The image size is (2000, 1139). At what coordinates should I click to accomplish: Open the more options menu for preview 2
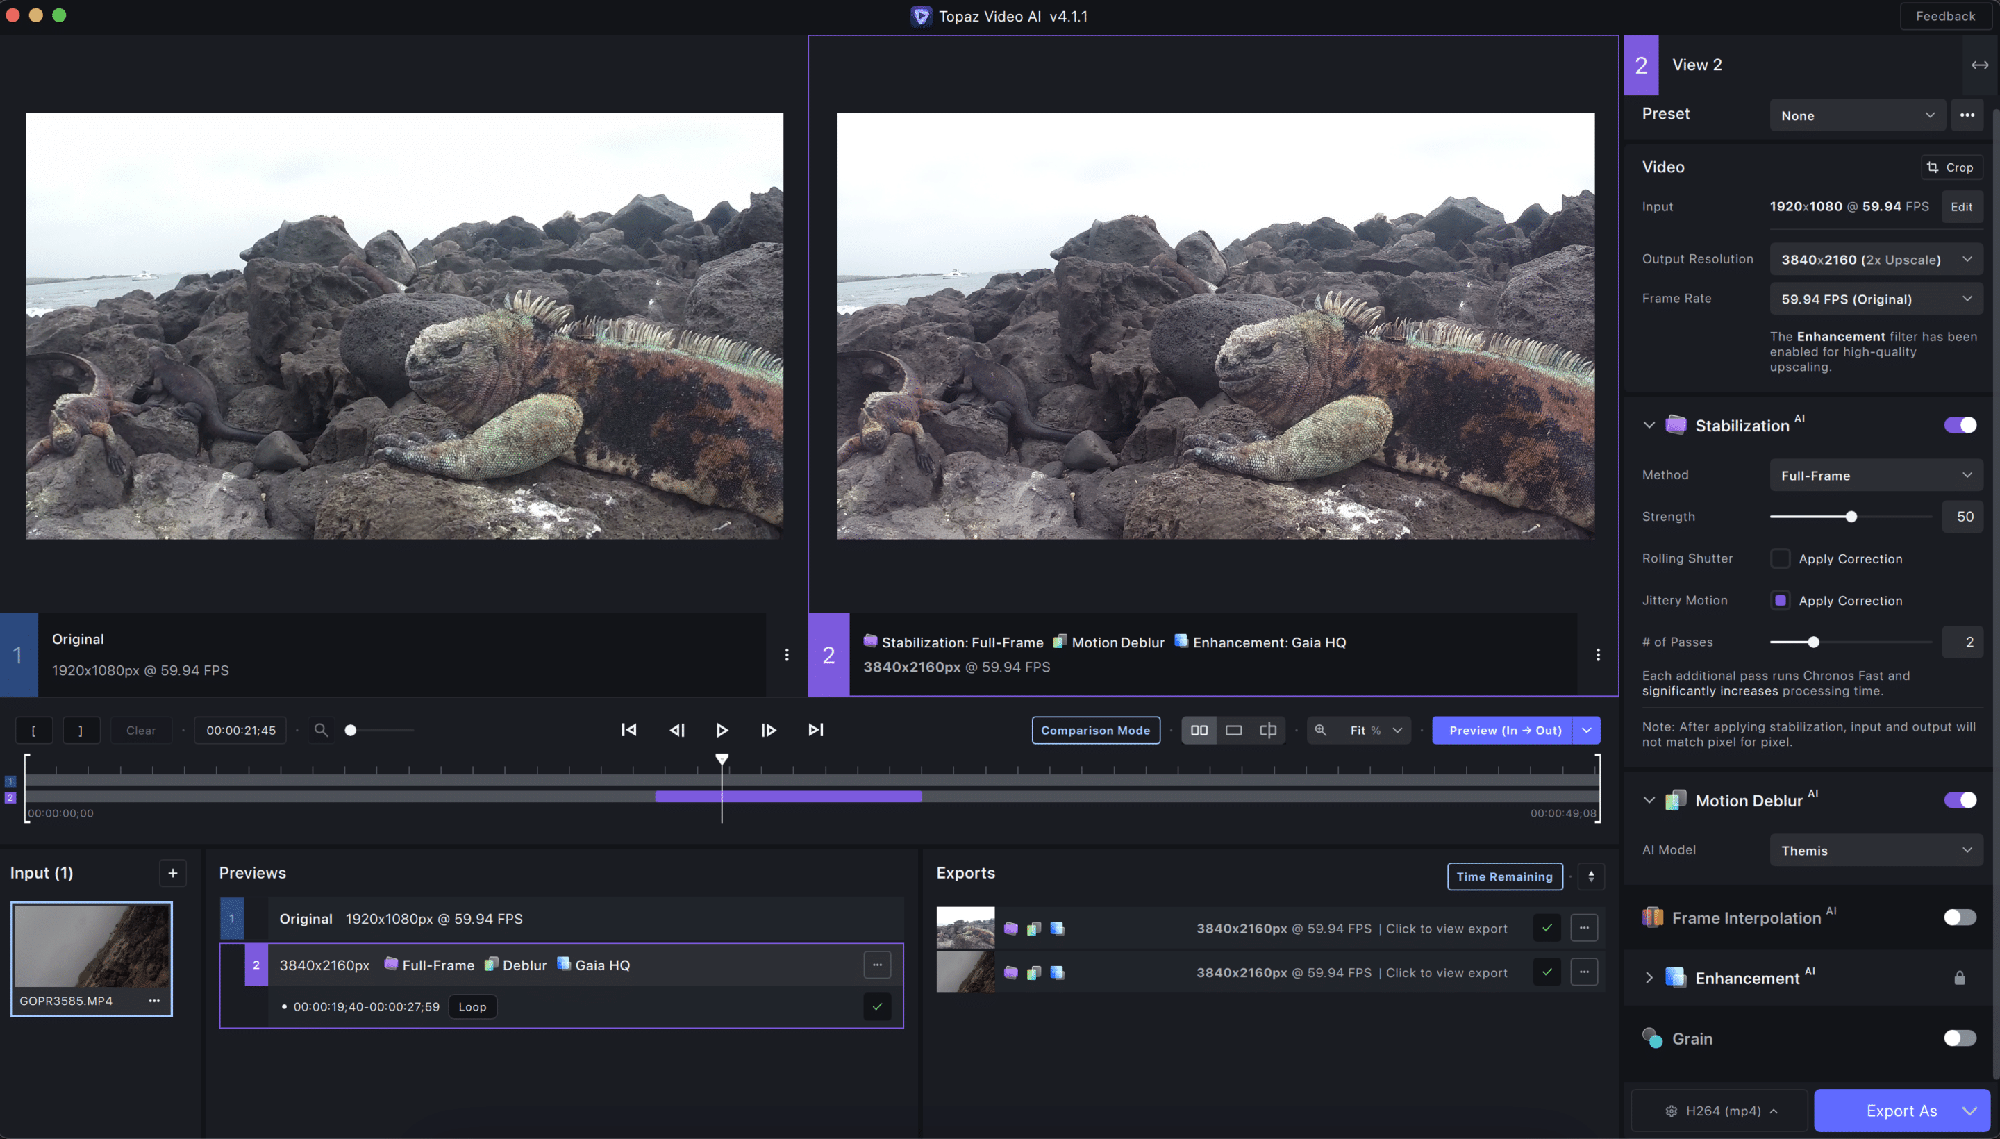[877, 965]
